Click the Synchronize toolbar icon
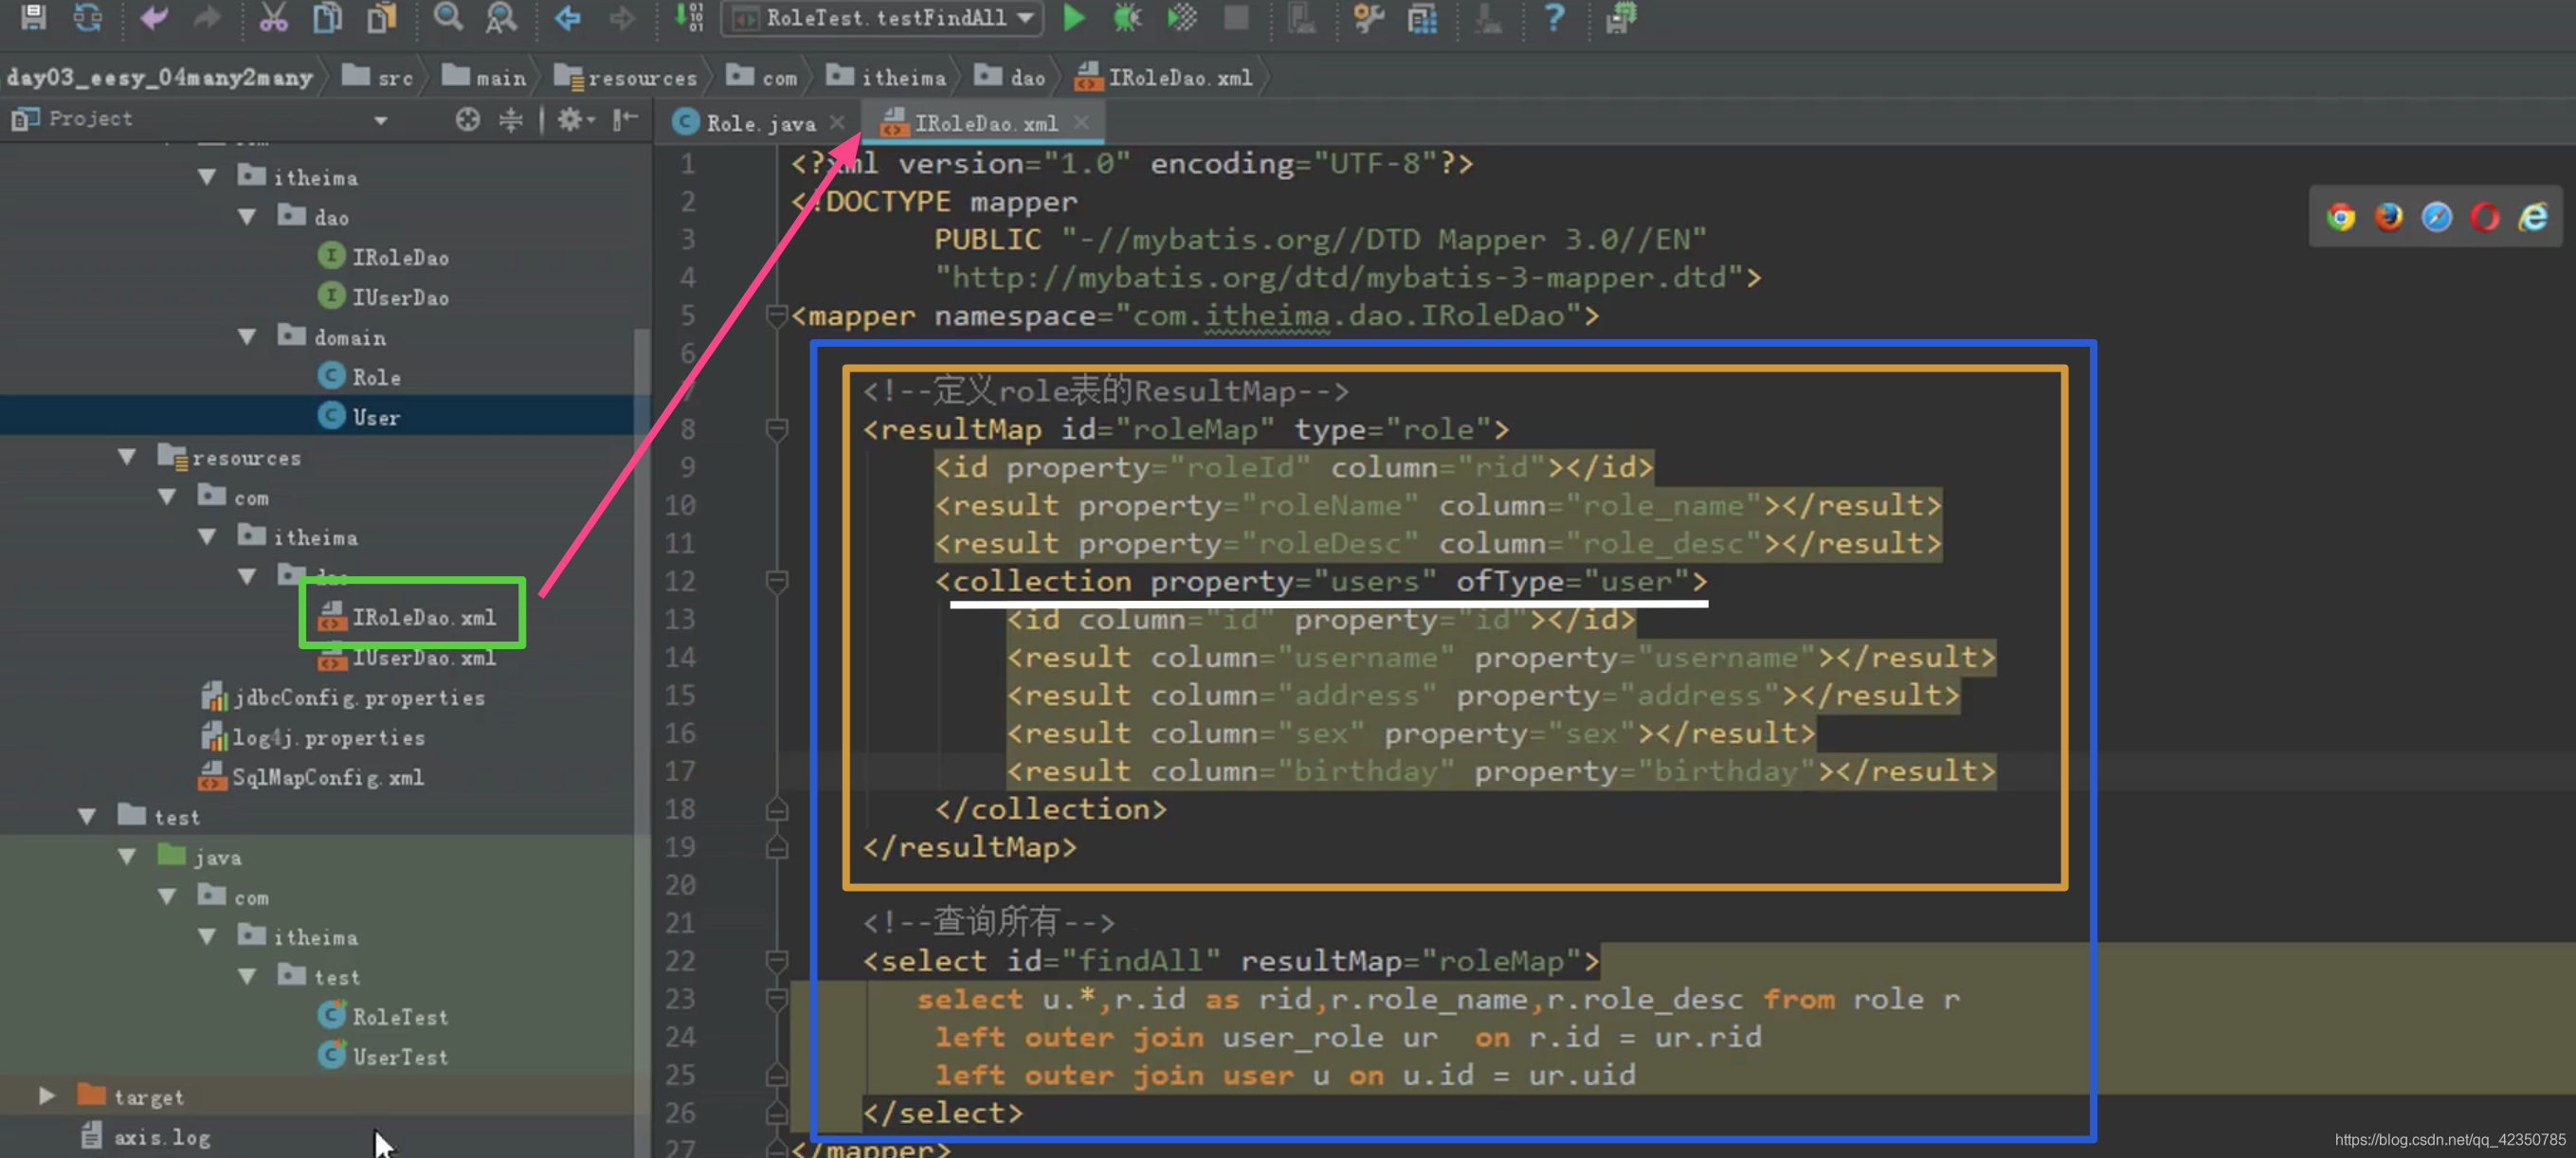The height and width of the screenshot is (1158, 2576). point(88,17)
